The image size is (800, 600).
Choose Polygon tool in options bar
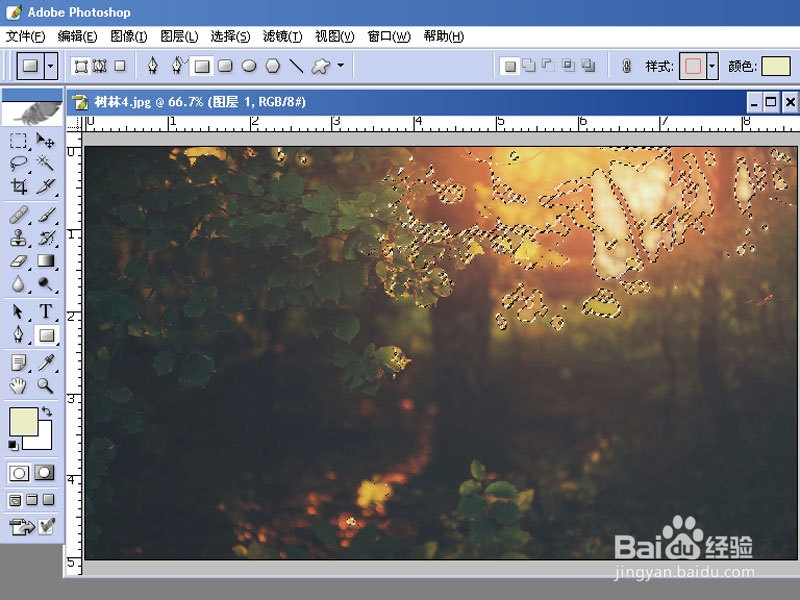273,66
